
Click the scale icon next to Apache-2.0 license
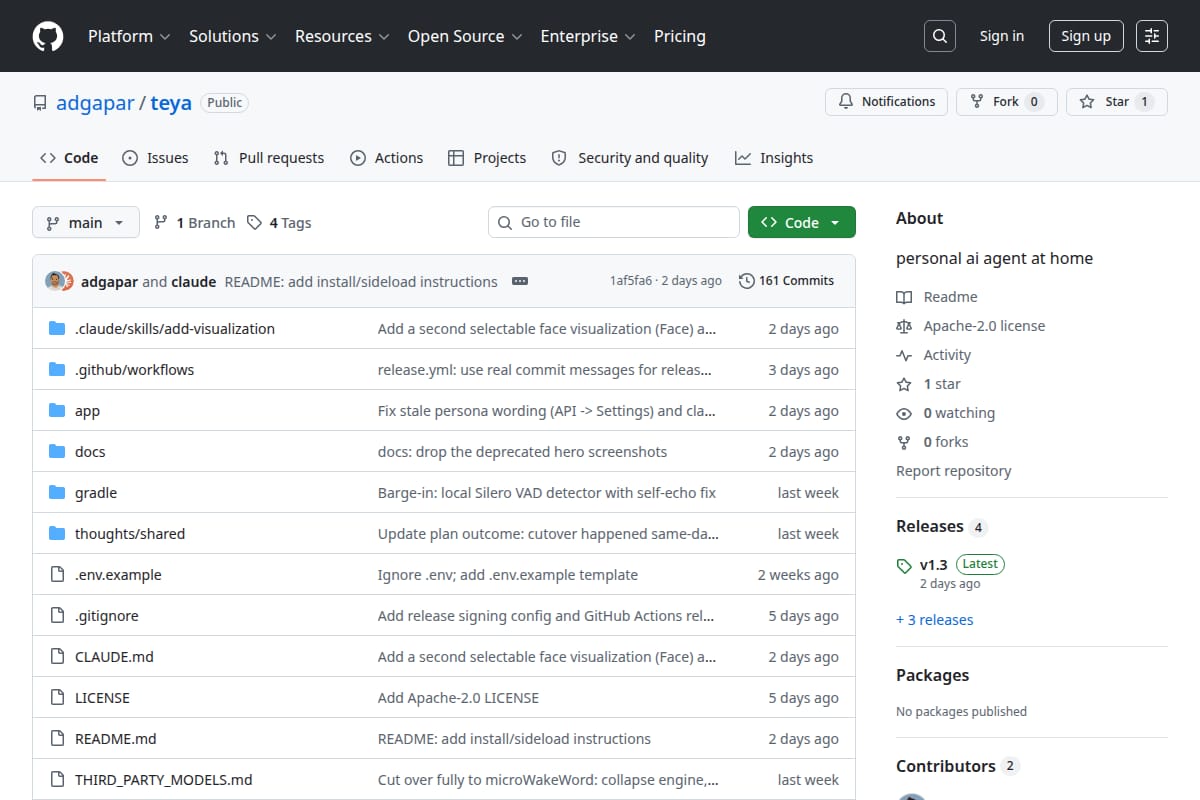tap(904, 326)
